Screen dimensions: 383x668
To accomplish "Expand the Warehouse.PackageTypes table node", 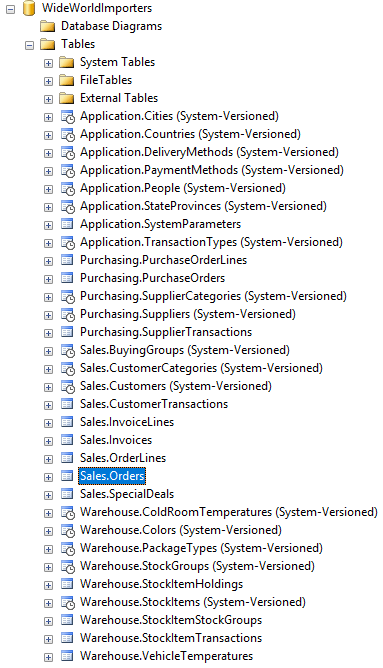I will [x=49, y=549].
